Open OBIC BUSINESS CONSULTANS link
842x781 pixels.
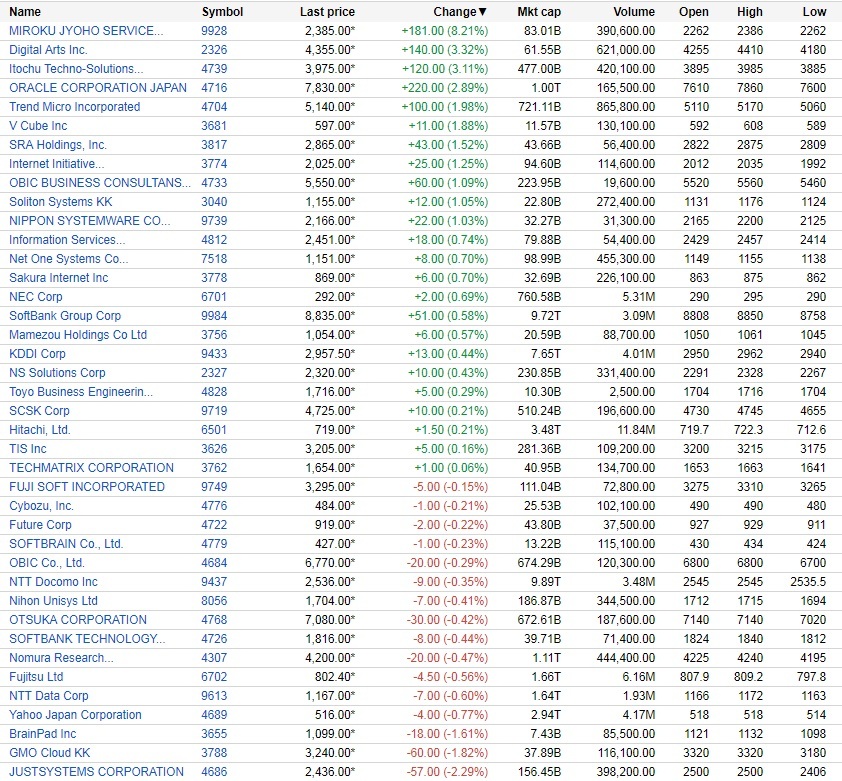coord(100,183)
